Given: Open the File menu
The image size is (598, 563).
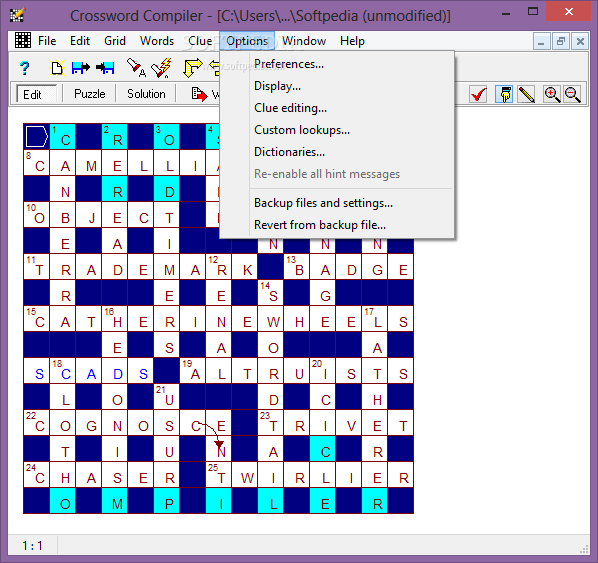Looking at the screenshot, I should (x=47, y=41).
